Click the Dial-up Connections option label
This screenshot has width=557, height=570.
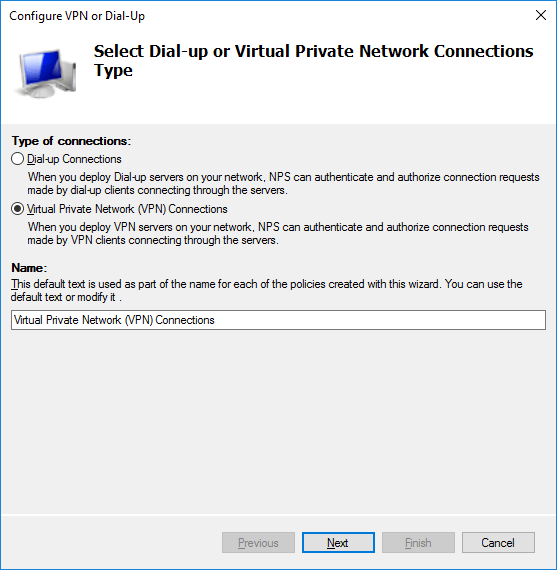[x=74, y=159]
